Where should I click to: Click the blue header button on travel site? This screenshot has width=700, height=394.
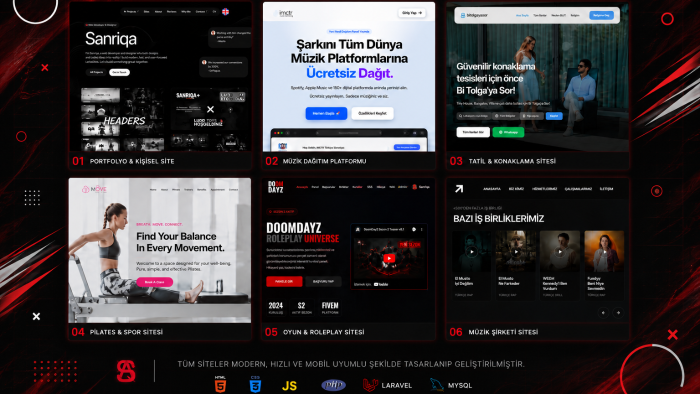coord(601,15)
